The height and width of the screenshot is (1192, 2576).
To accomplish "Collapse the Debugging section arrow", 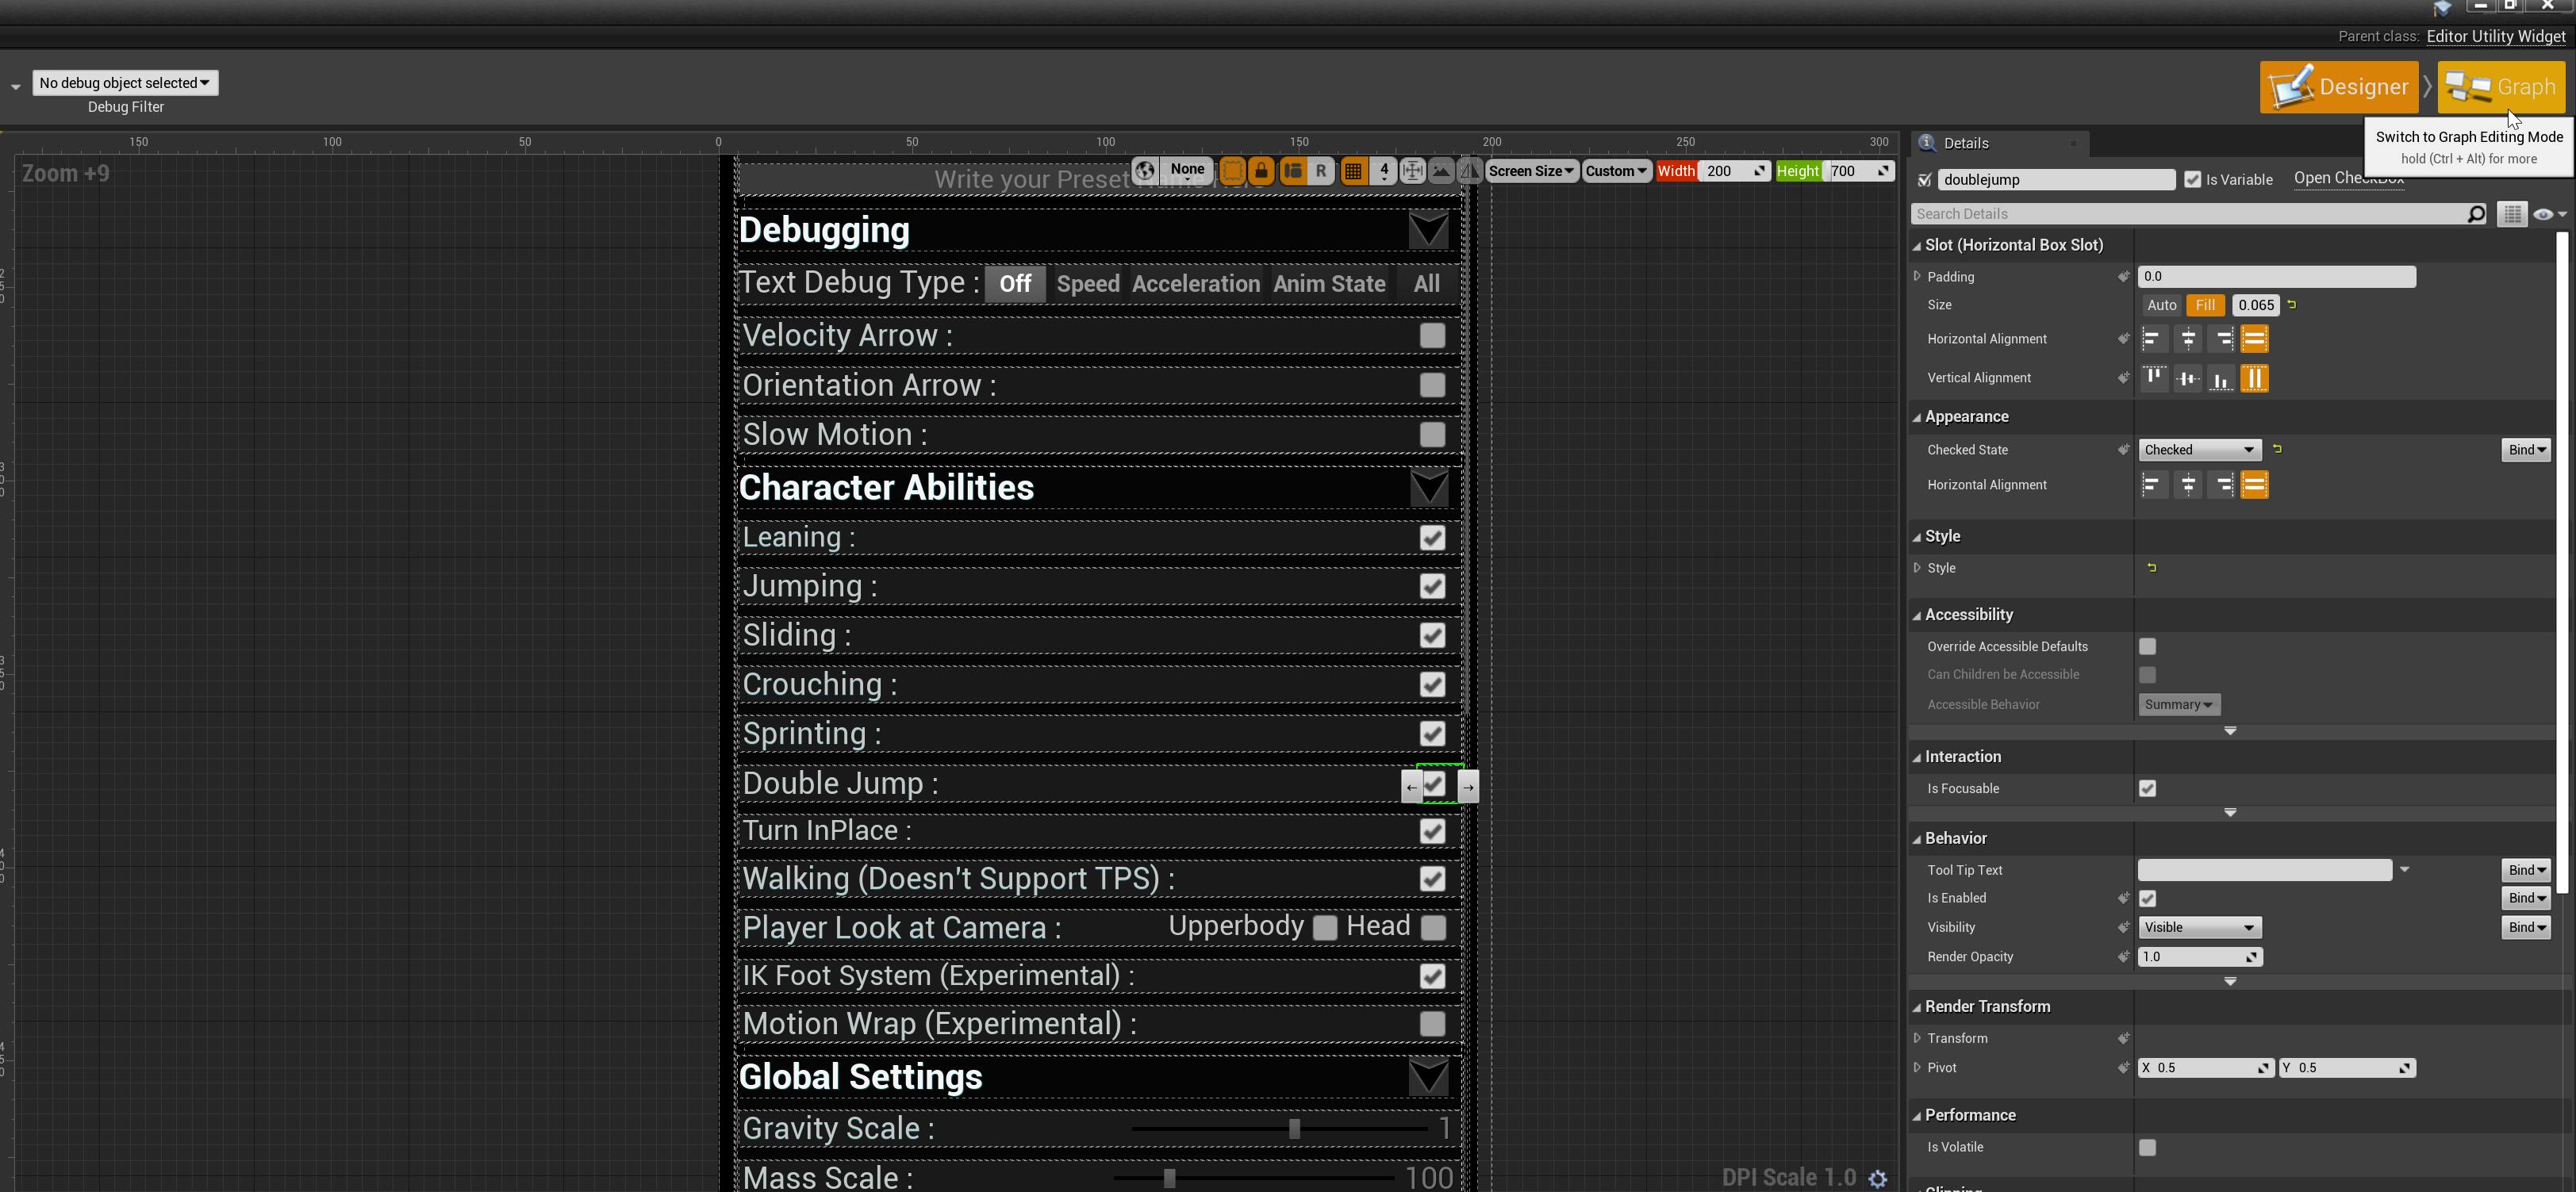I will (x=1428, y=230).
